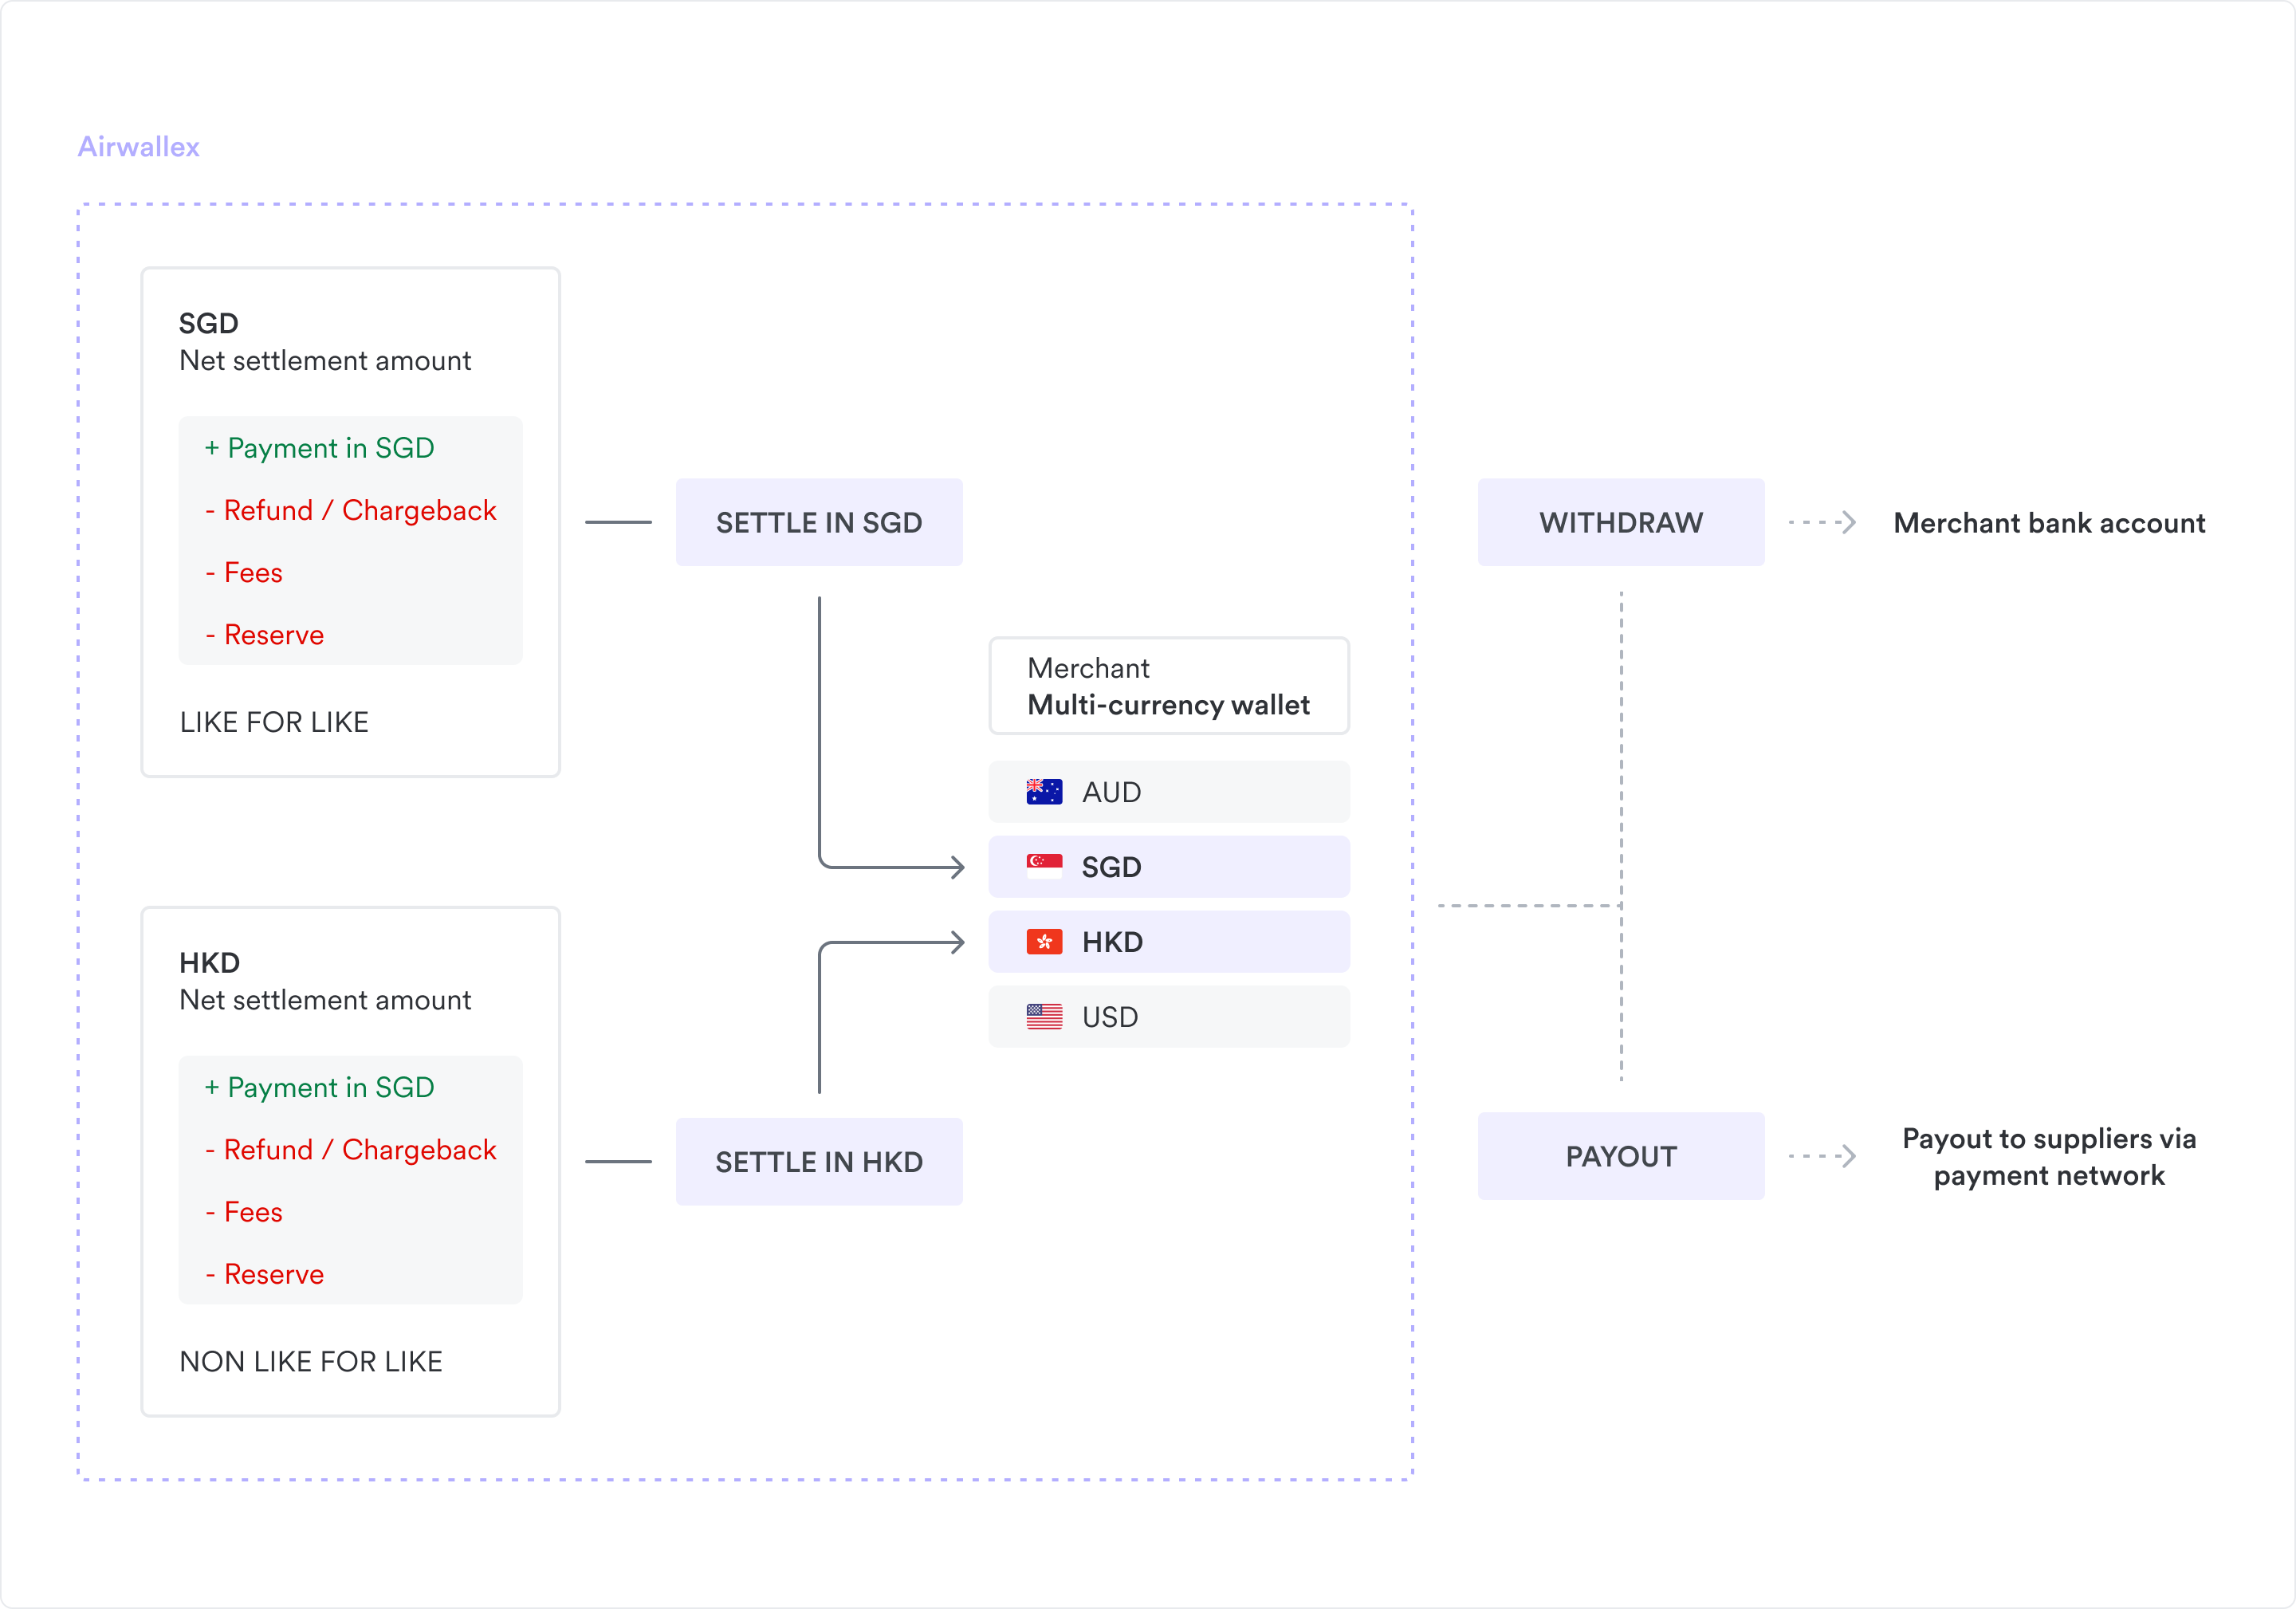Select the PAYOUT button
The height and width of the screenshot is (1609, 2296).
1620,1156
